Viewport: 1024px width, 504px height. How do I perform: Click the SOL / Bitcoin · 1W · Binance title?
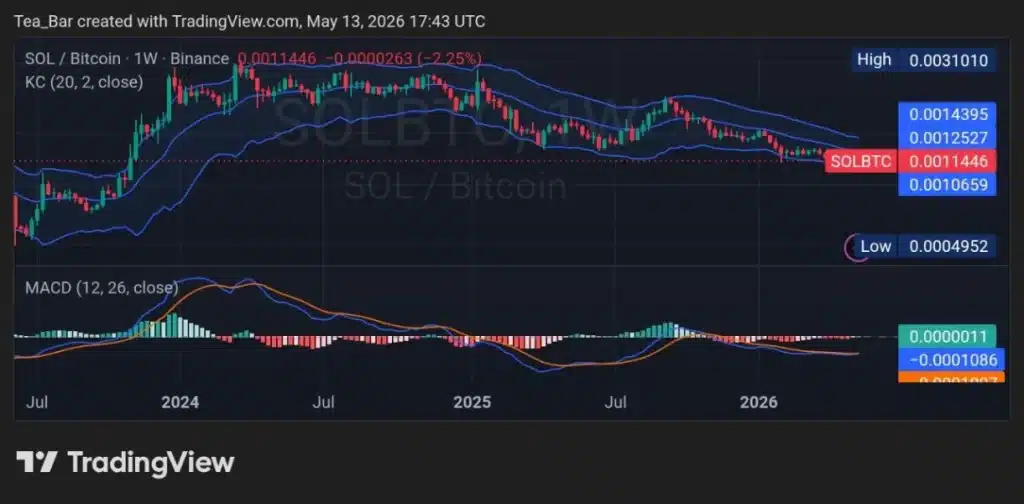127,59
